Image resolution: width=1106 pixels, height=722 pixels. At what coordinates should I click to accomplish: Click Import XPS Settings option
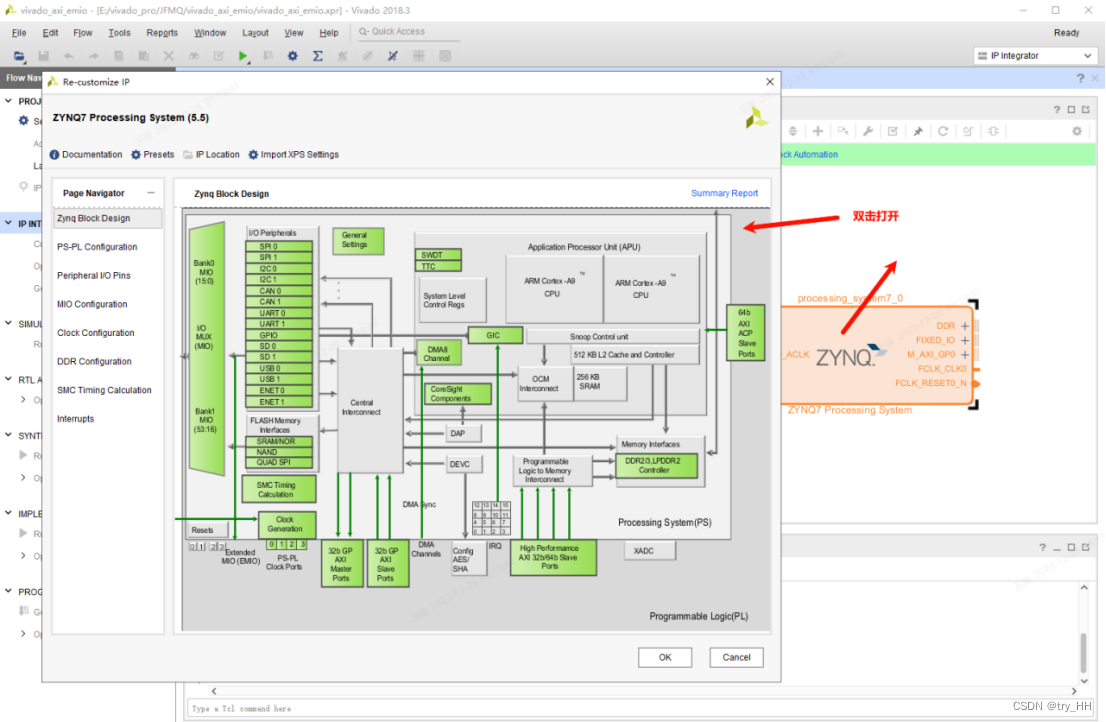point(293,154)
